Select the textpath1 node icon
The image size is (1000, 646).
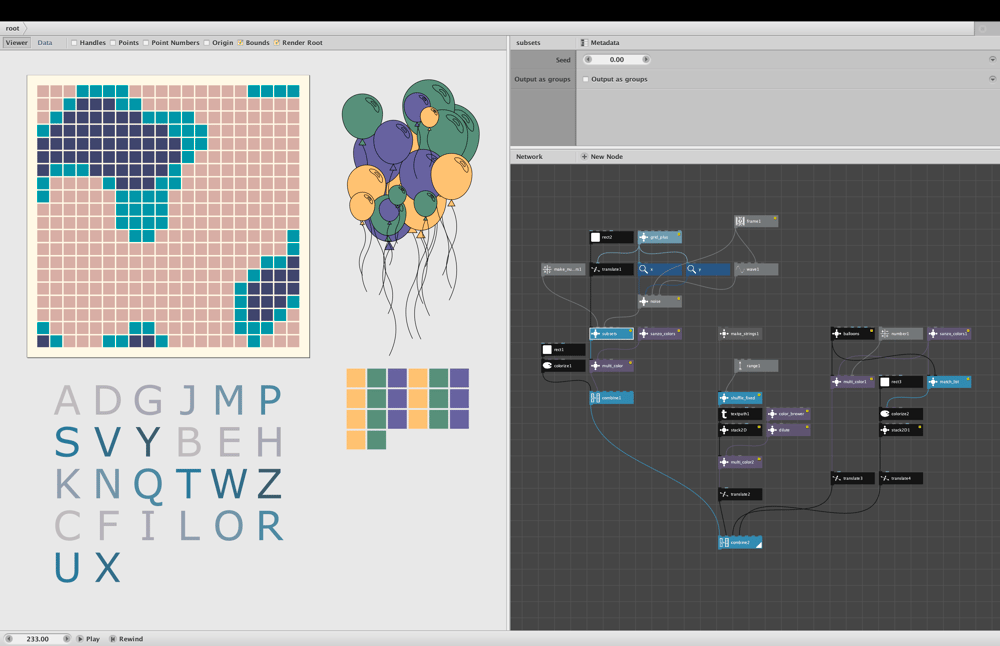724,414
